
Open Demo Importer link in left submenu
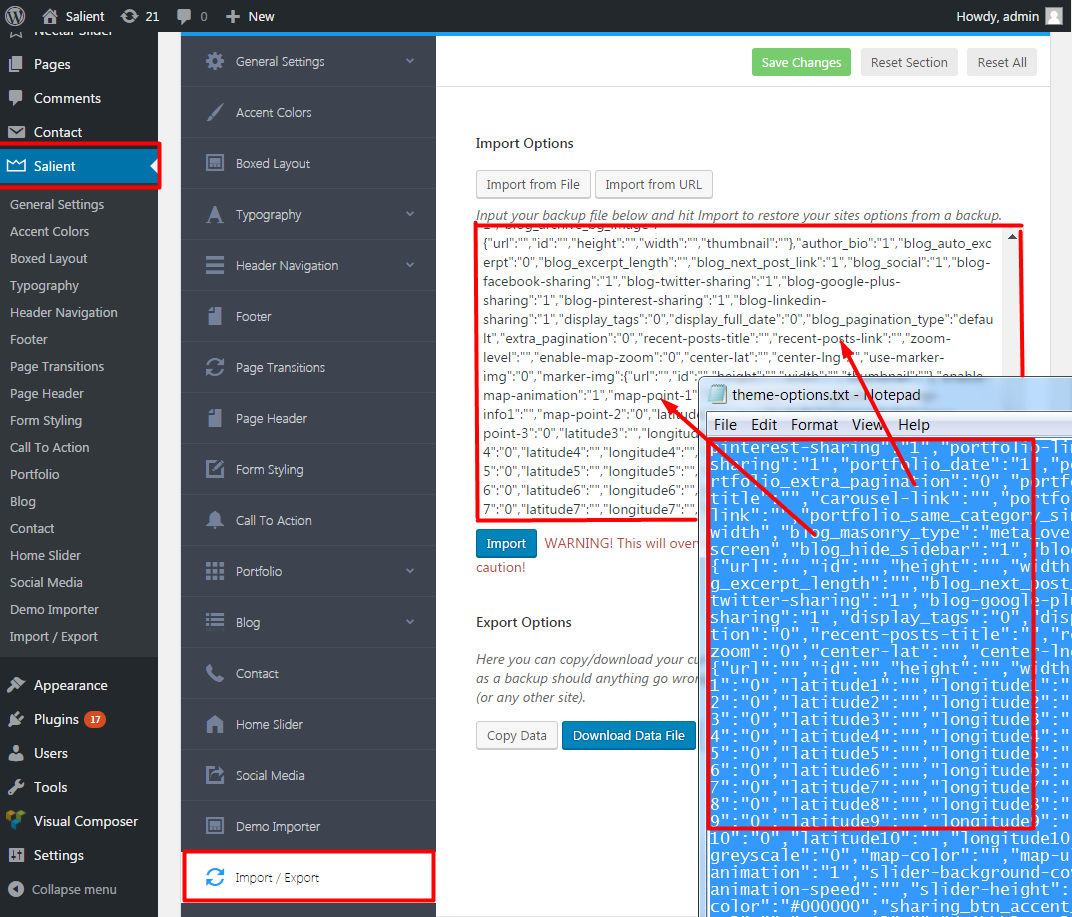54,609
